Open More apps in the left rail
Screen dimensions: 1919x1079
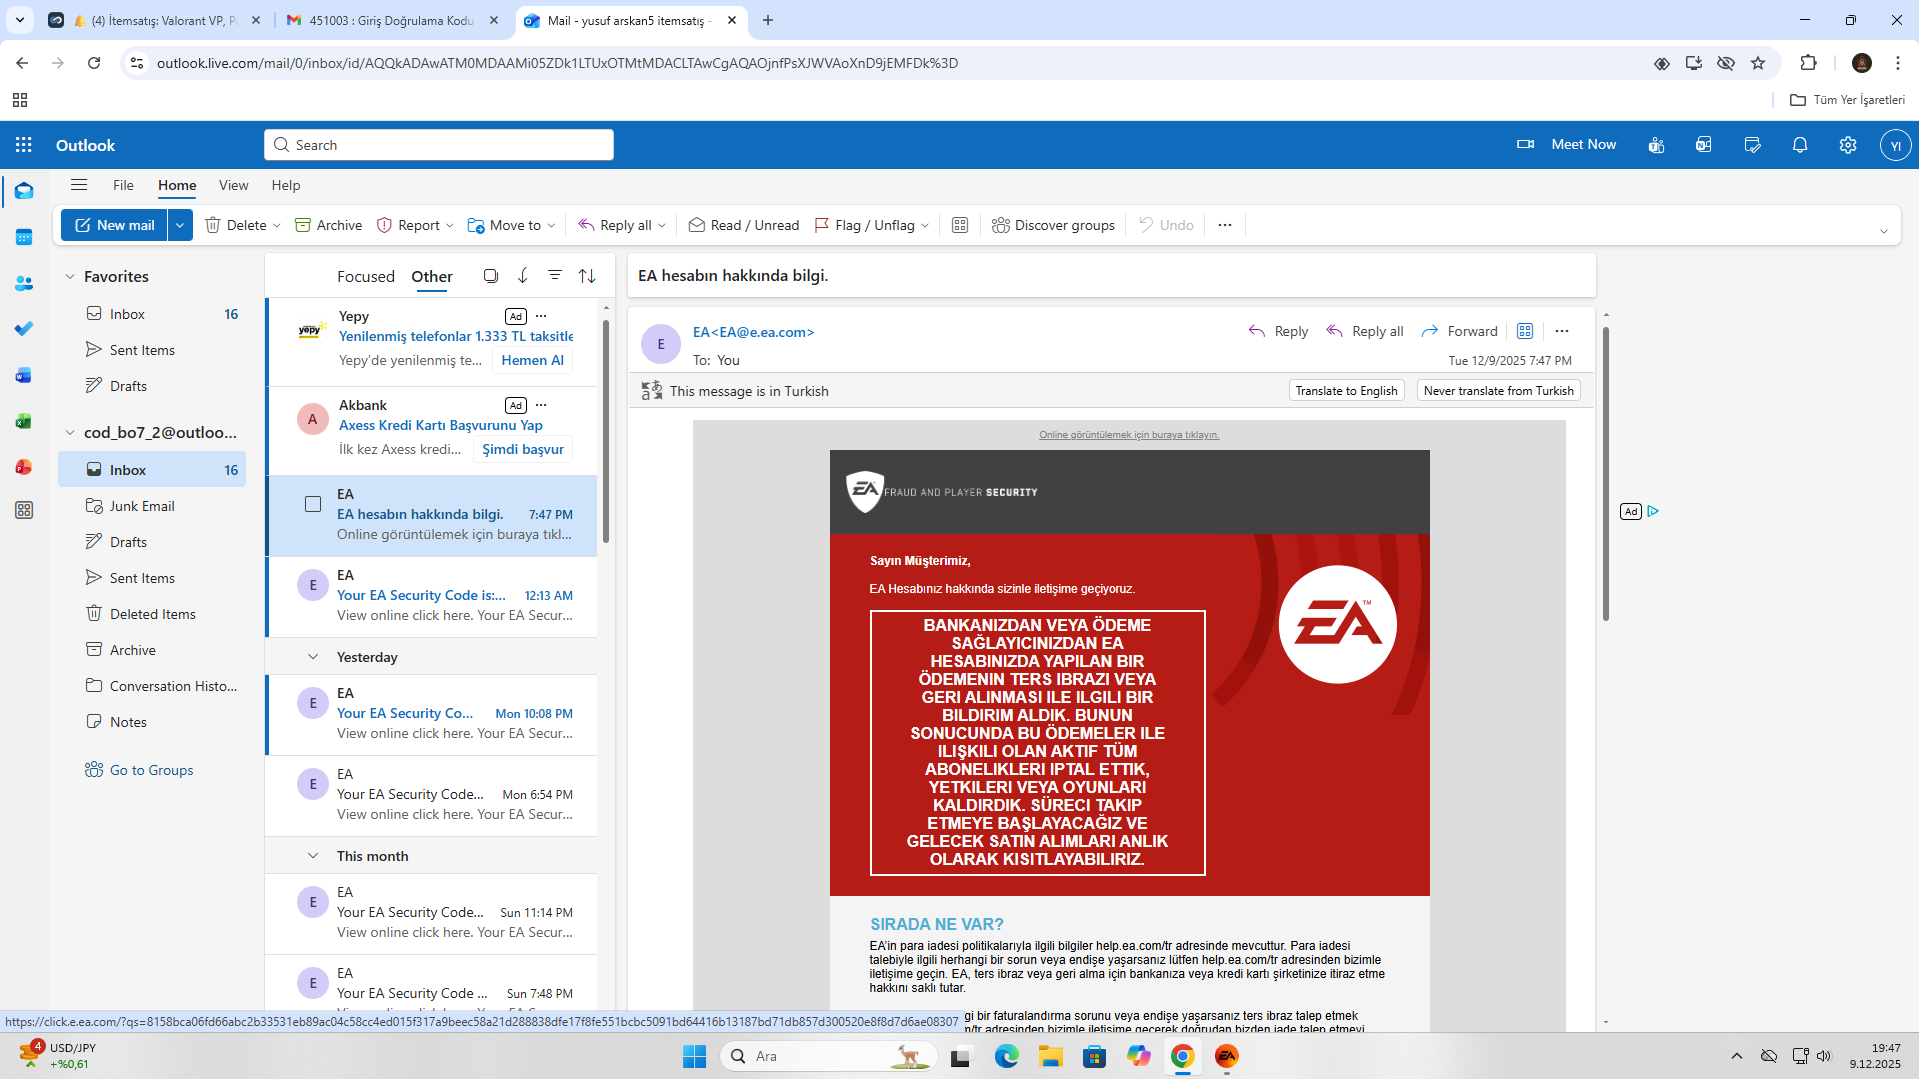pos(24,510)
